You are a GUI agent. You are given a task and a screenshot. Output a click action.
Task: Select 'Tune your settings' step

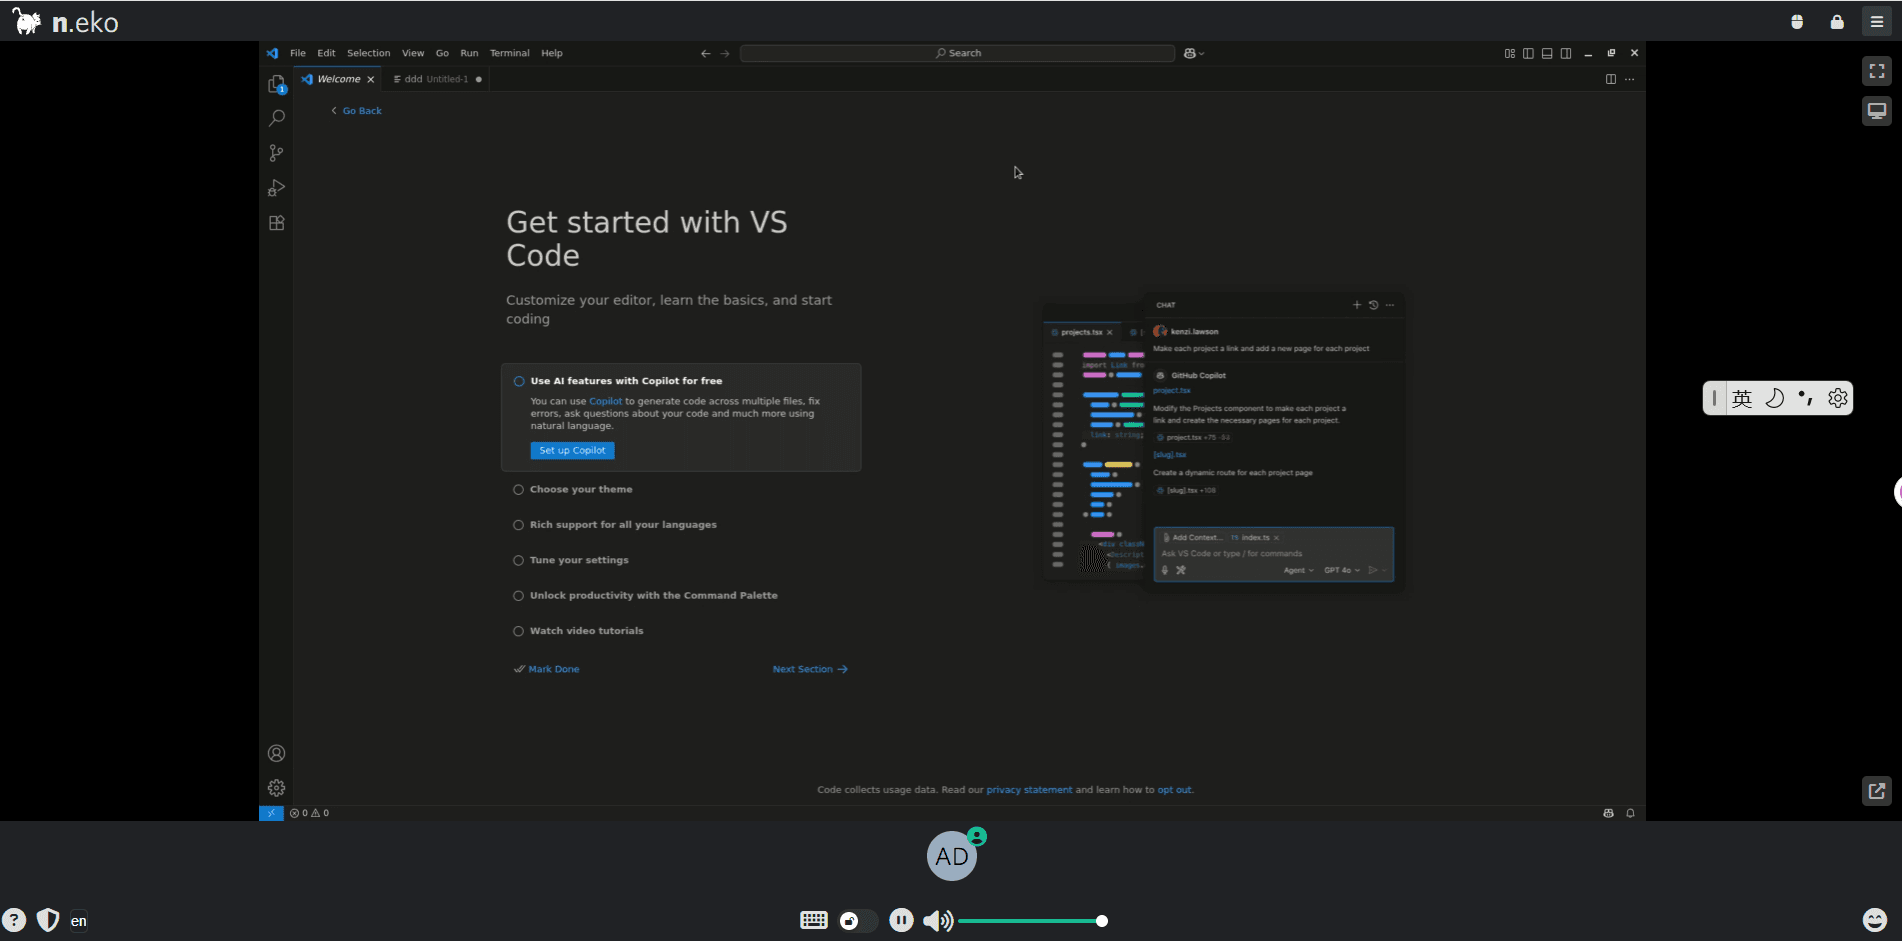(x=578, y=560)
